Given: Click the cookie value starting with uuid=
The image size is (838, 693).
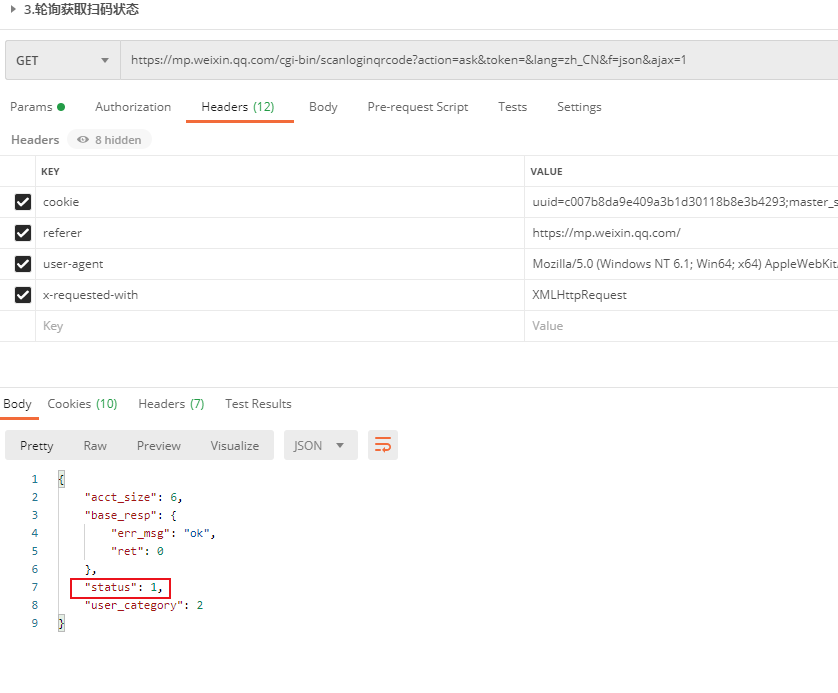Looking at the screenshot, I should [x=681, y=202].
